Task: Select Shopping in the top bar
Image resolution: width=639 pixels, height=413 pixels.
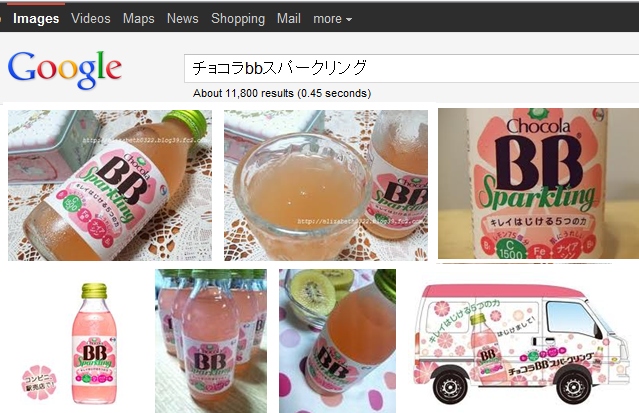Action: coord(238,18)
